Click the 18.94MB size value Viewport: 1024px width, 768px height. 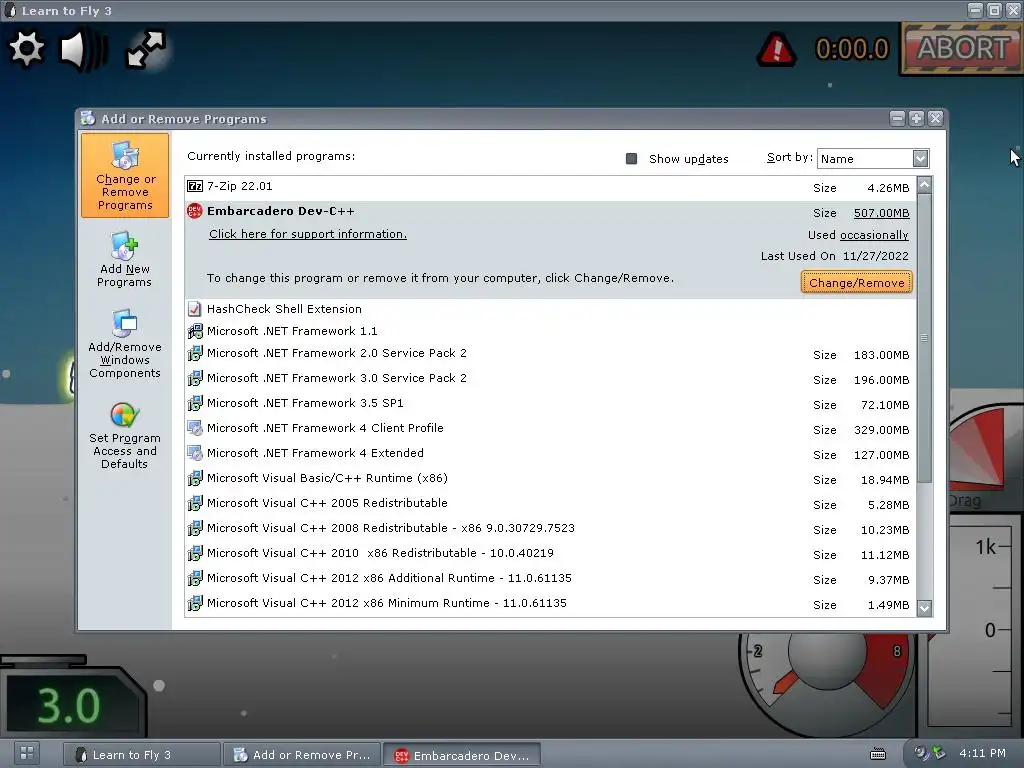(884, 480)
